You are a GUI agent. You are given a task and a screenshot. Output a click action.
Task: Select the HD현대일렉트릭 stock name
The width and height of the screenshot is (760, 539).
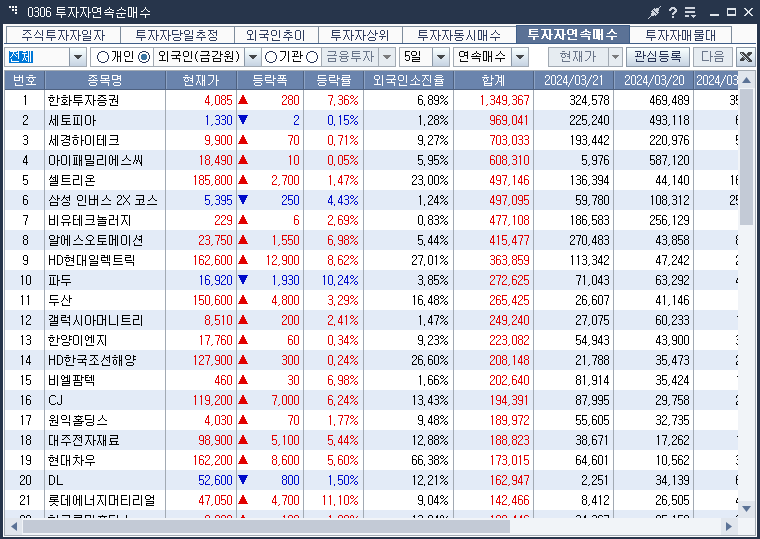pos(91,260)
